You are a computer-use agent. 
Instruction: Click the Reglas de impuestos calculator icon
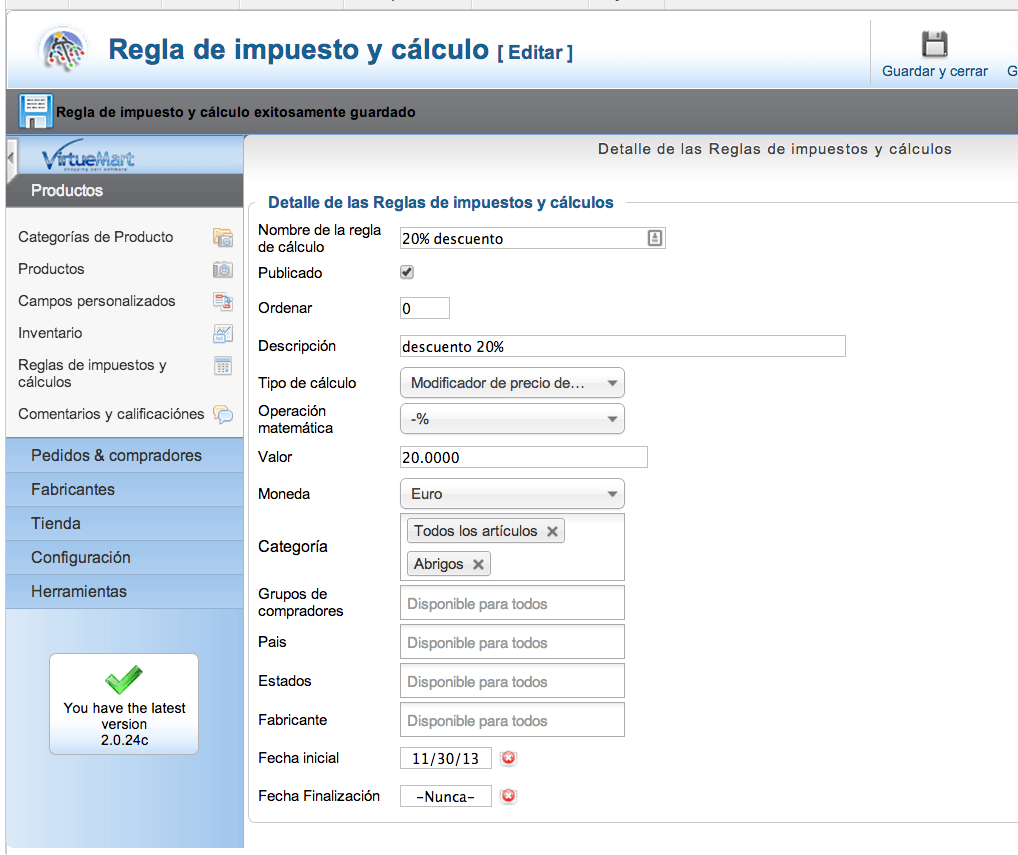[223, 366]
